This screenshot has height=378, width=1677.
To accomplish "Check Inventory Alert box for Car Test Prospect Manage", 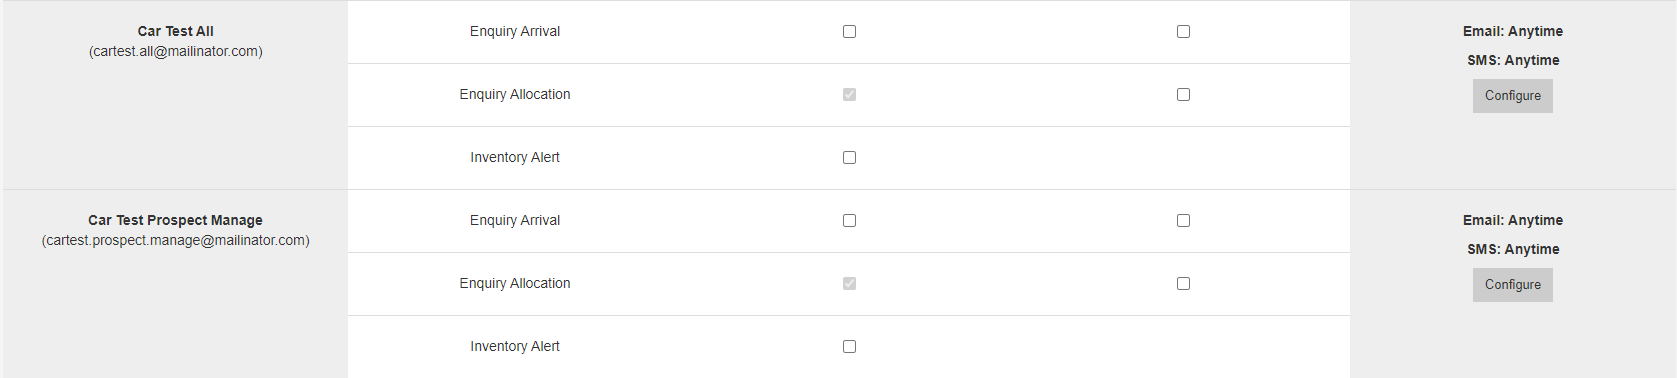I will (849, 347).
